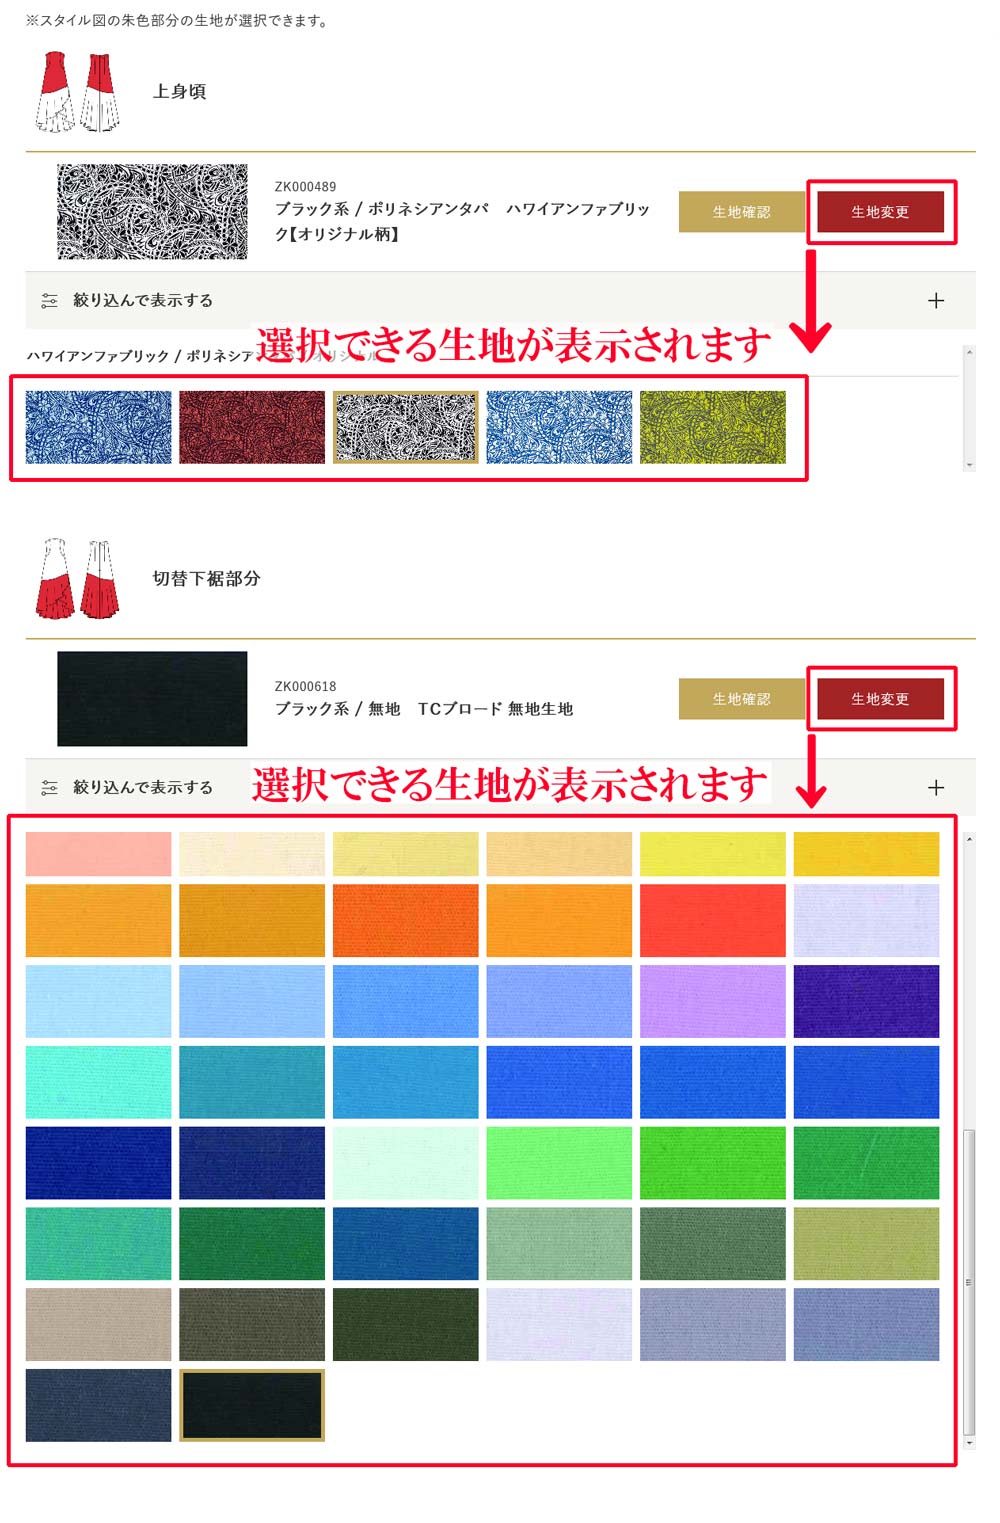The width and height of the screenshot is (1000, 1523).
Task: Click the solid fabric list scrollbar thumb
Action: (x=968, y=1282)
